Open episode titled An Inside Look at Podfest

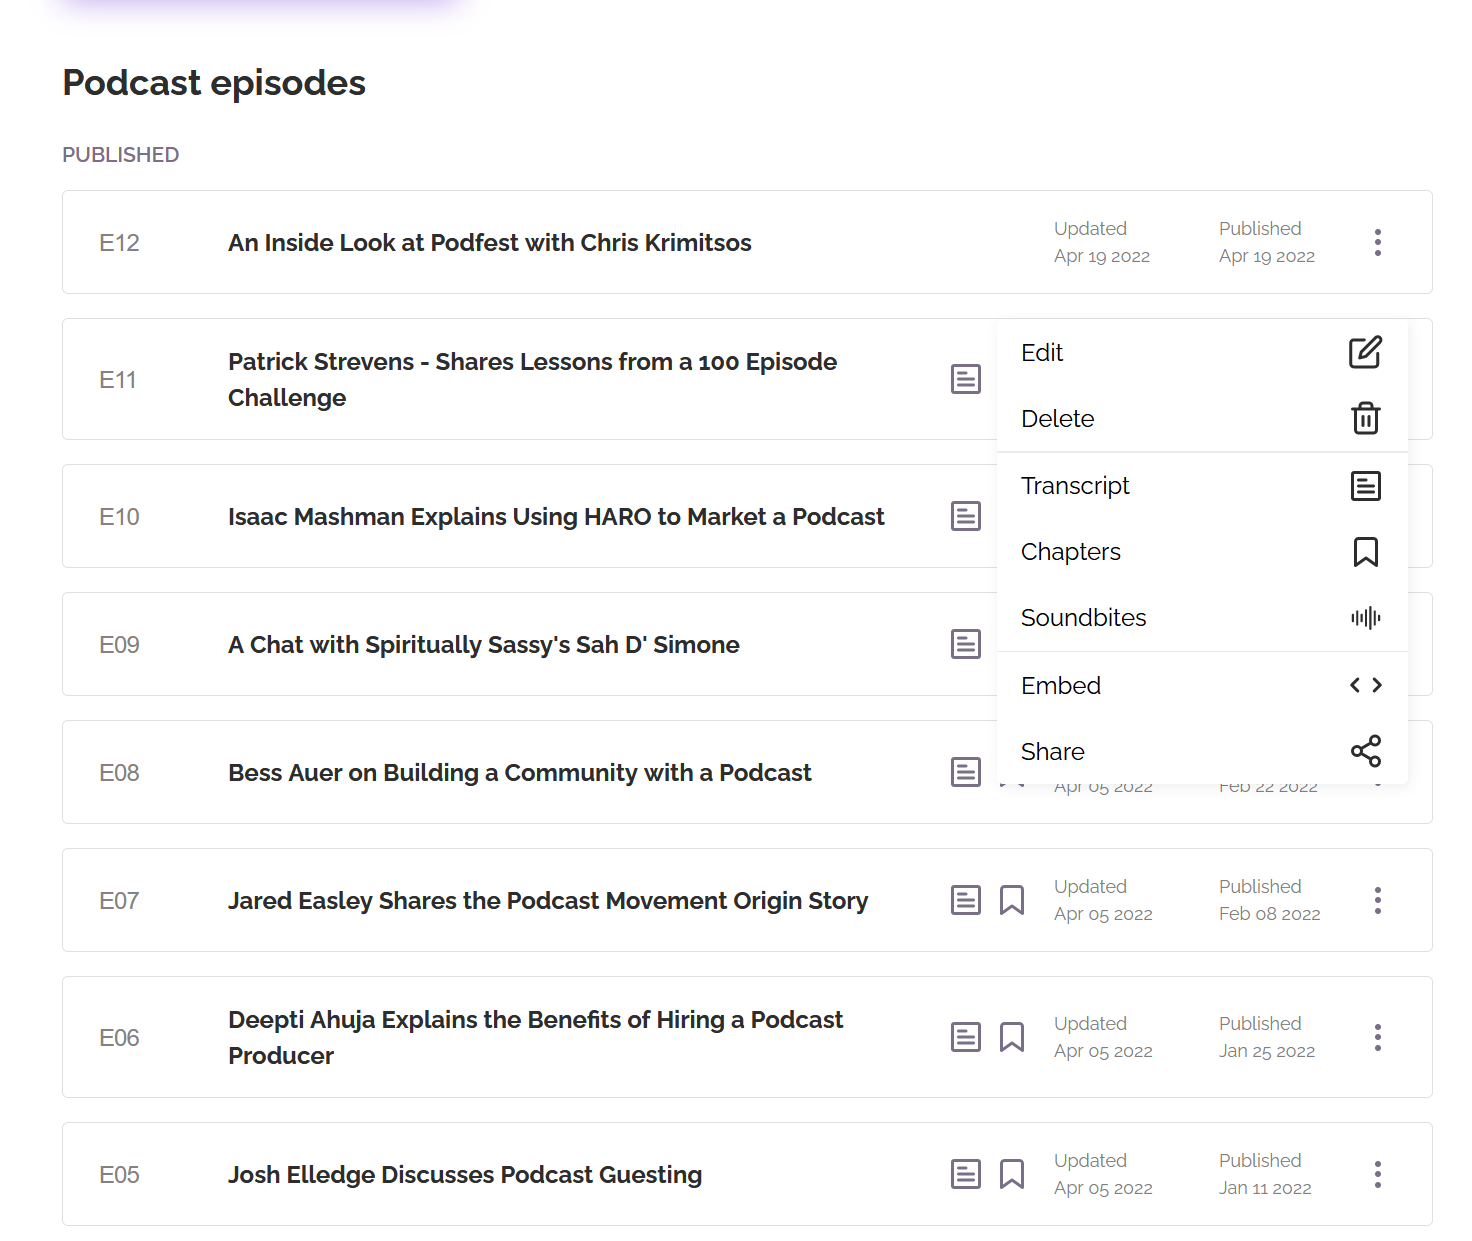click(489, 242)
